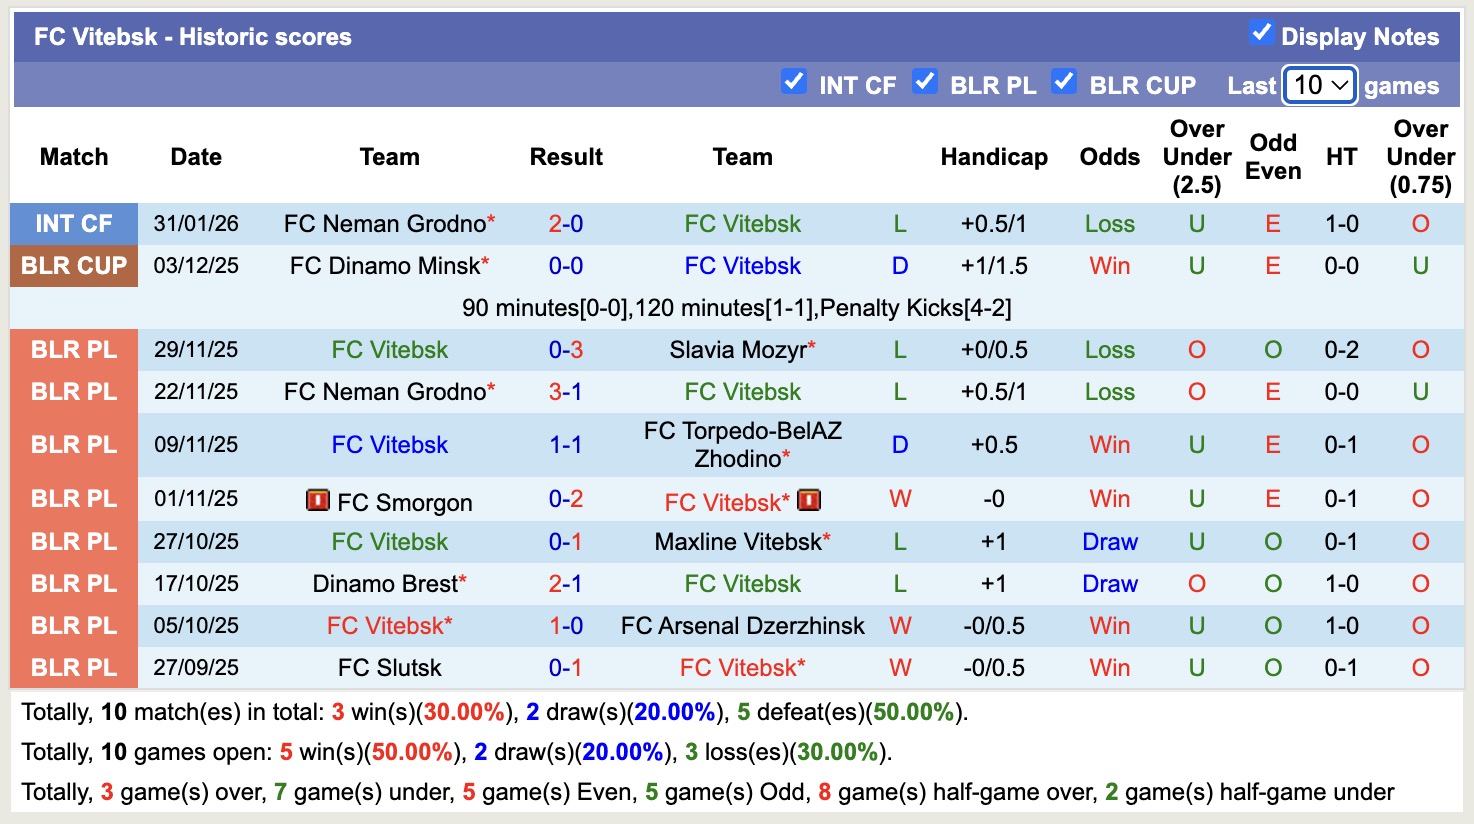Screen dimensions: 1474x824
Task: Click the FC Torpedo-BelAZ Zhodino link
Action: tap(742, 444)
